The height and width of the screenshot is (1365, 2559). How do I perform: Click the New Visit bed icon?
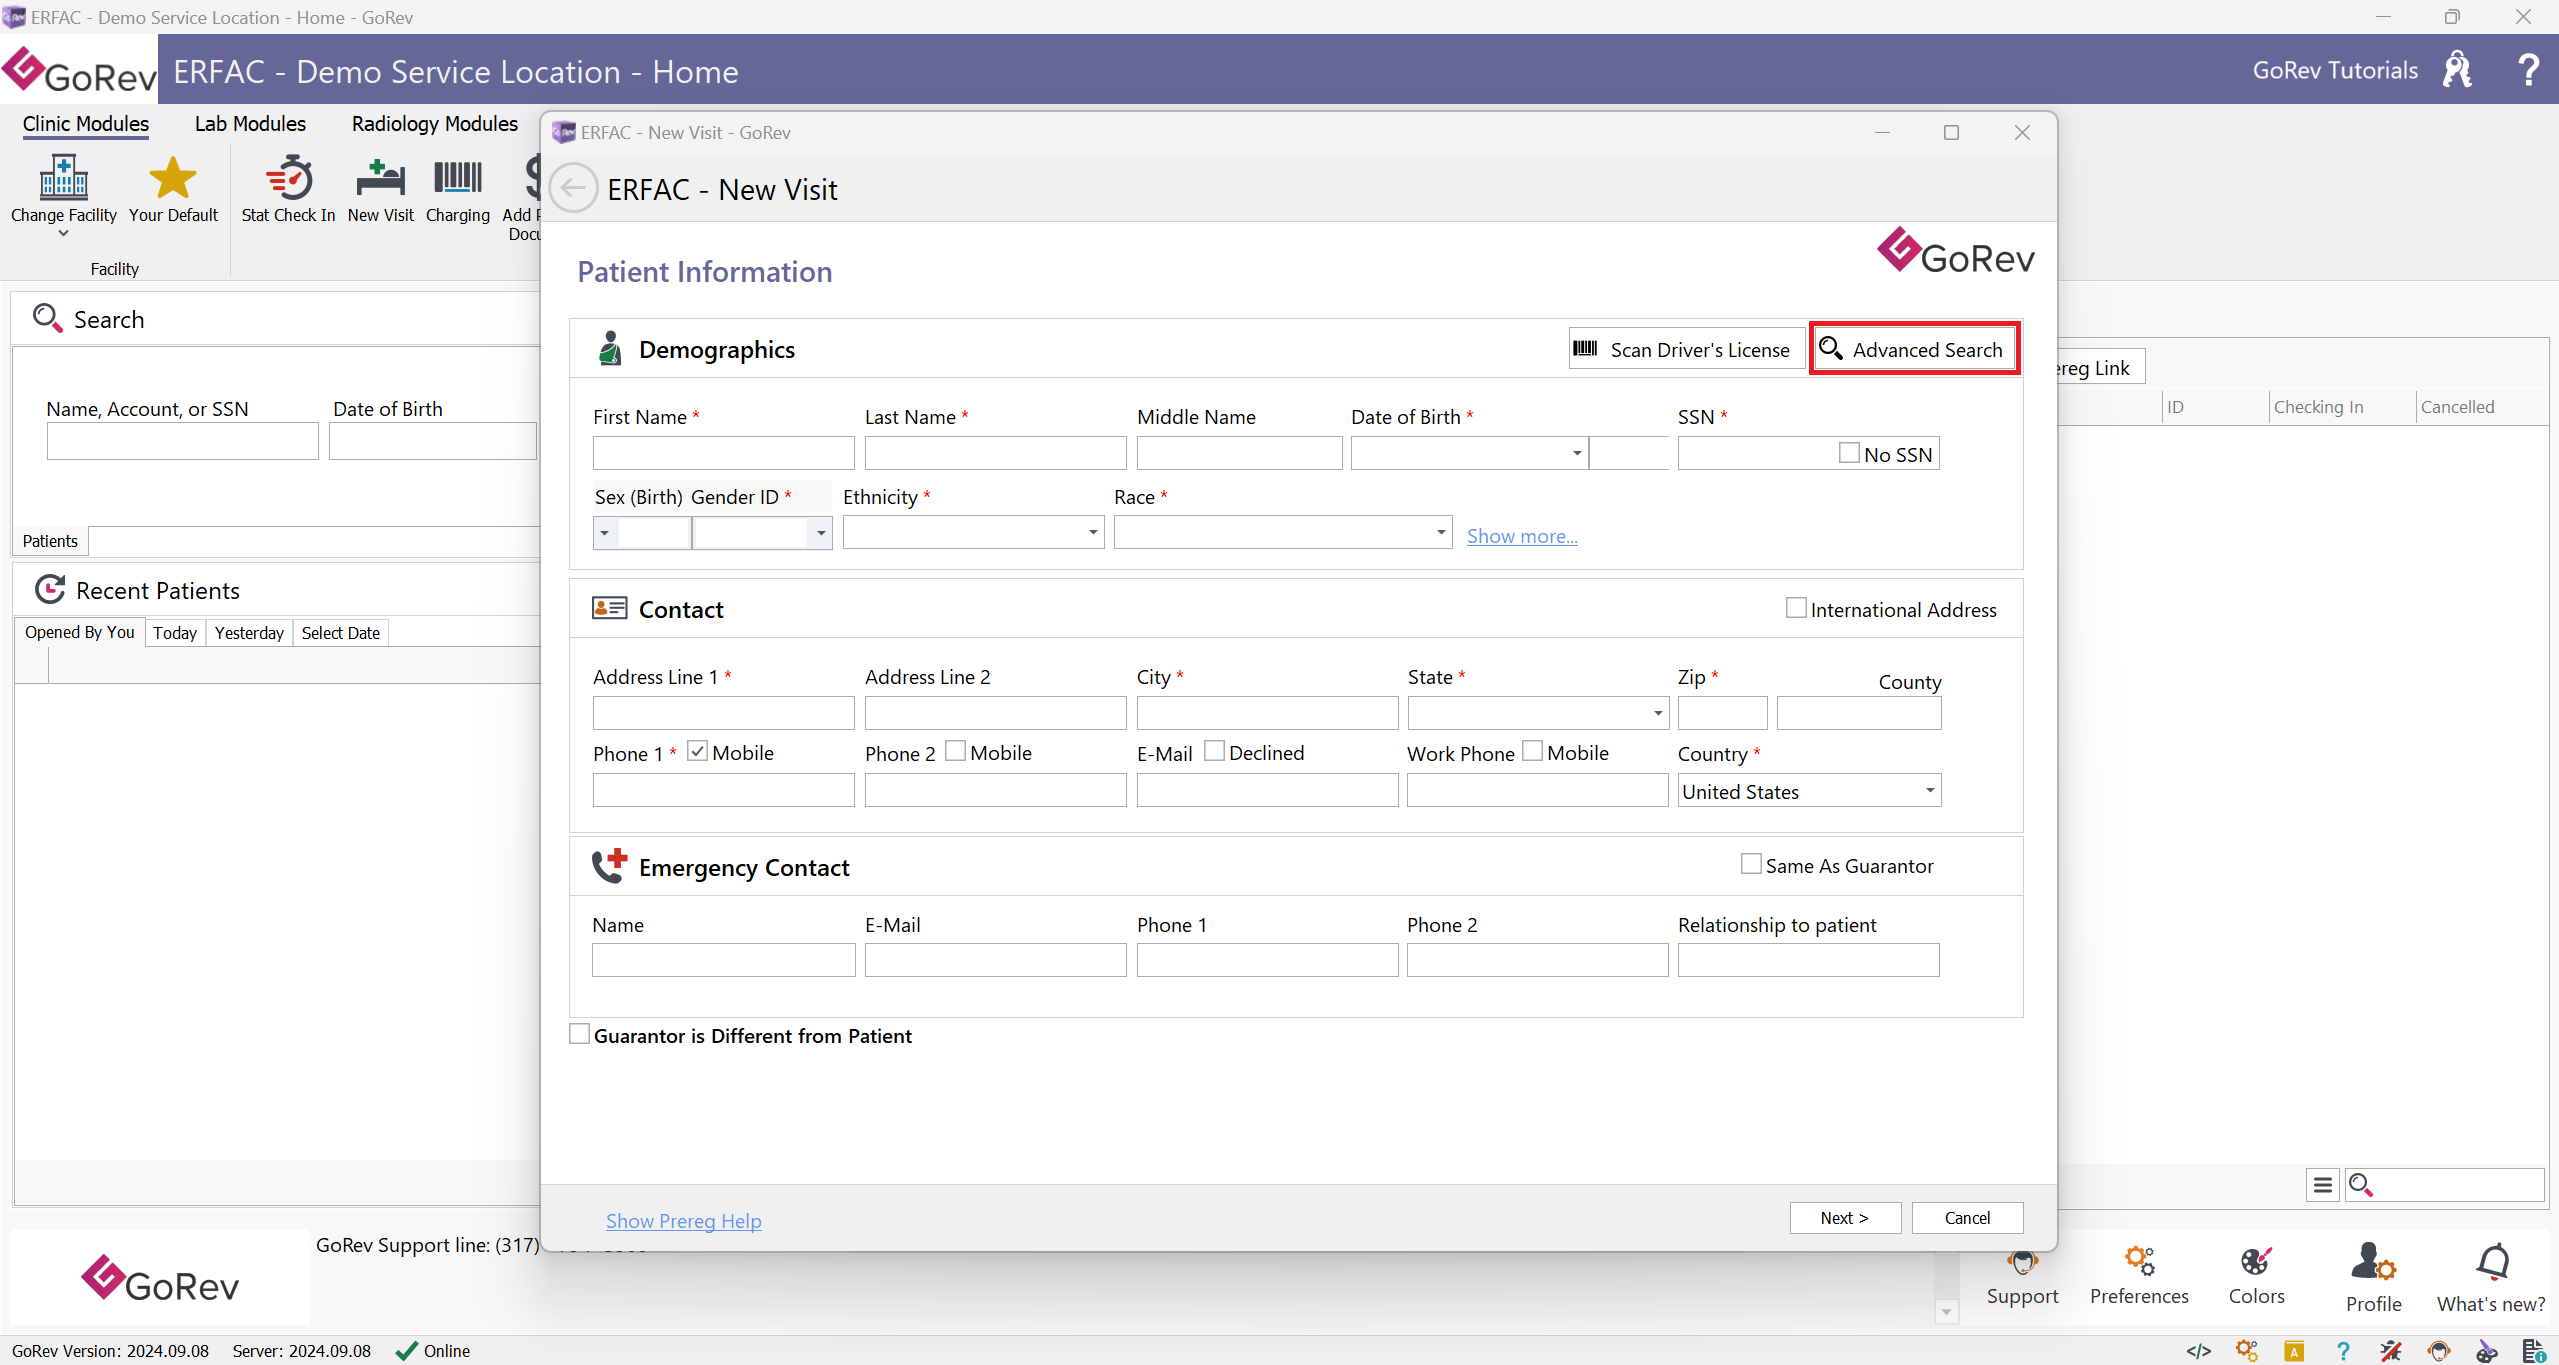[x=381, y=179]
